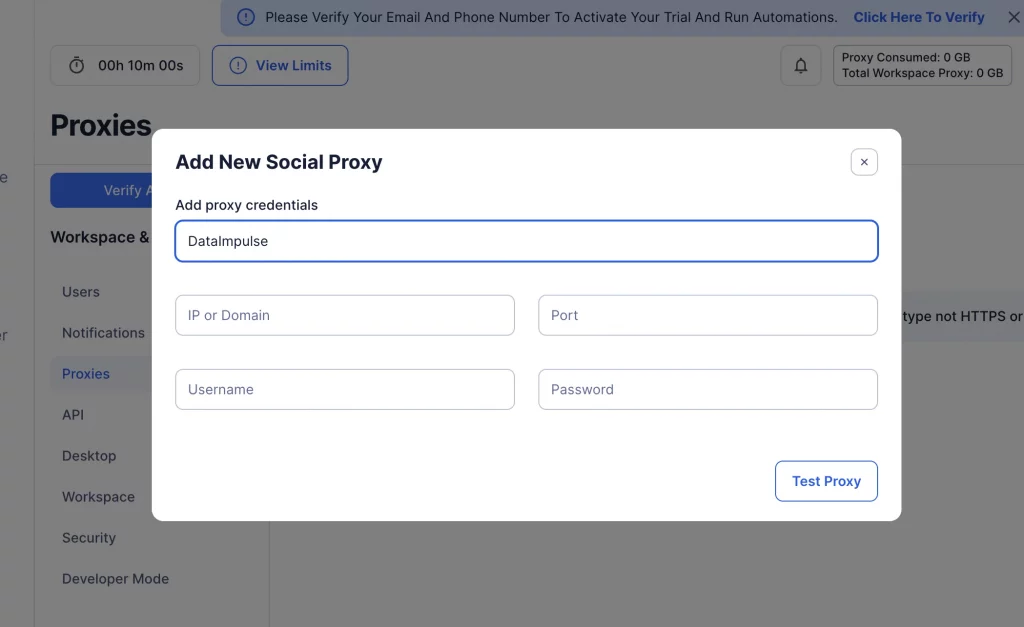Viewport: 1024px width, 627px height.
Task: Click into the Username field
Action: pos(345,389)
